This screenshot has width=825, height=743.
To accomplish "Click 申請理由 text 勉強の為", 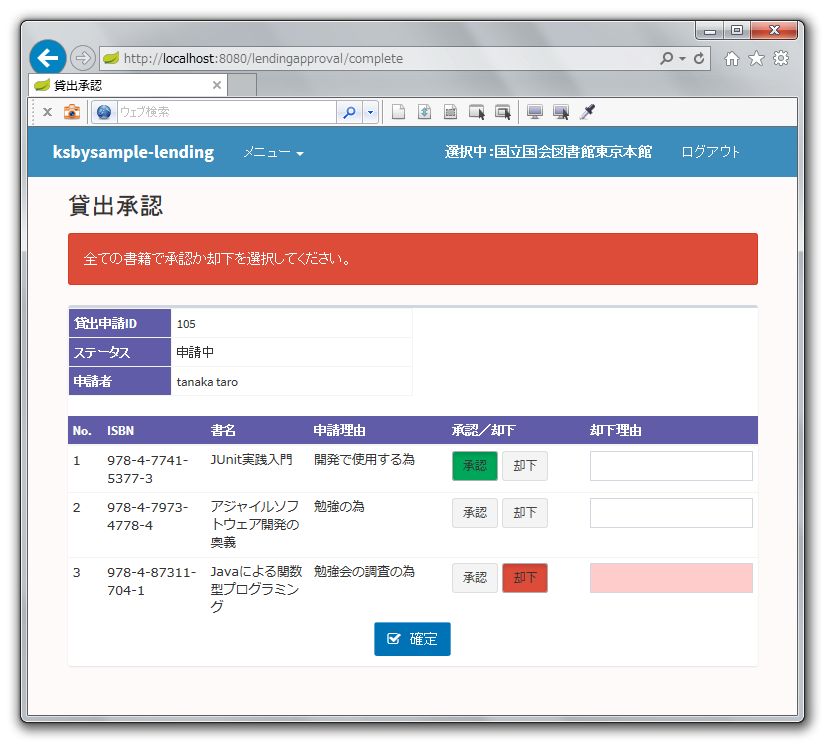I will click(x=339, y=507).
